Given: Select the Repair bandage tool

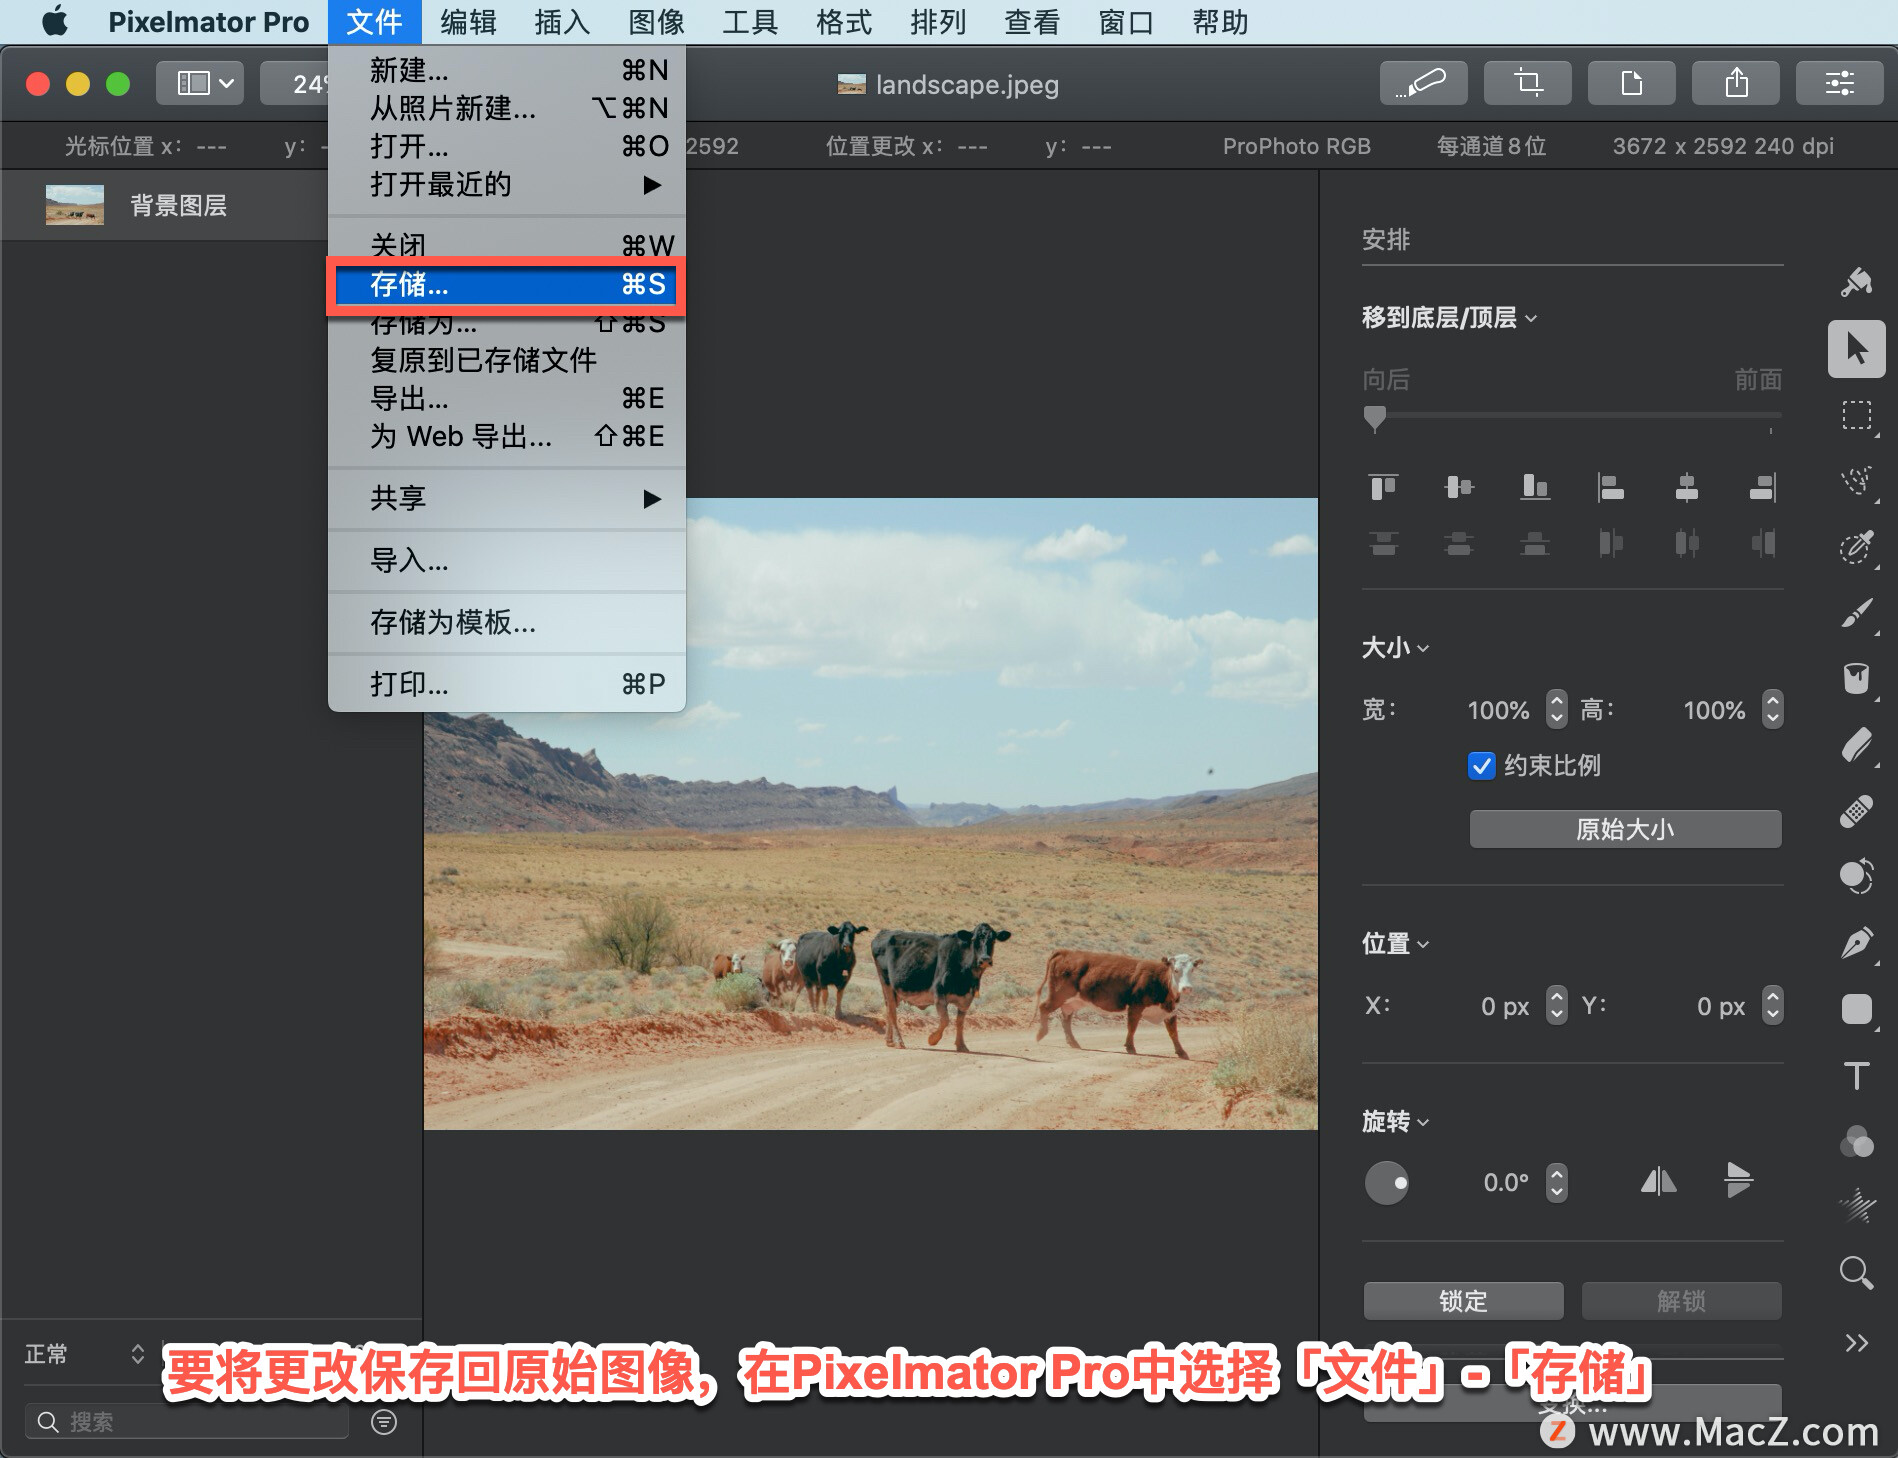Looking at the screenshot, I should pyautogui.click(x=1857, y=811).
